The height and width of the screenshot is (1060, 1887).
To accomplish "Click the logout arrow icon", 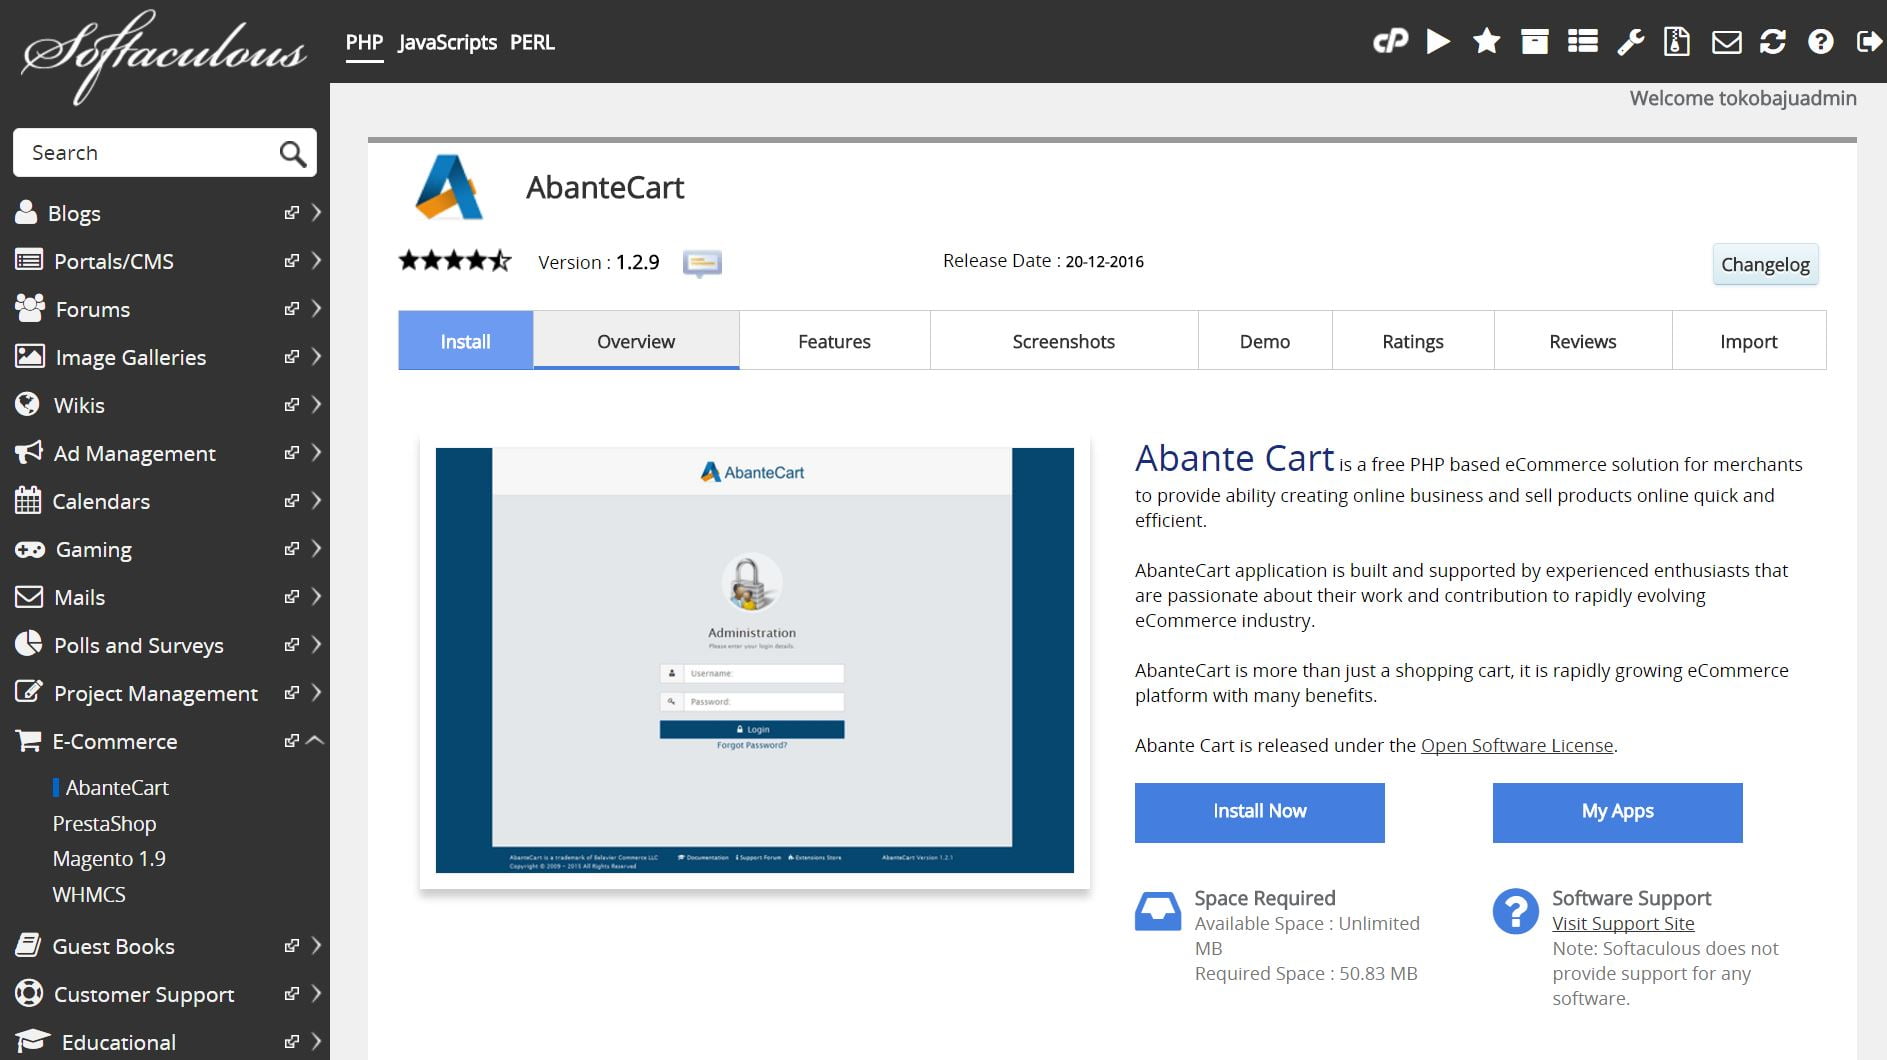I will [1868, 41].
